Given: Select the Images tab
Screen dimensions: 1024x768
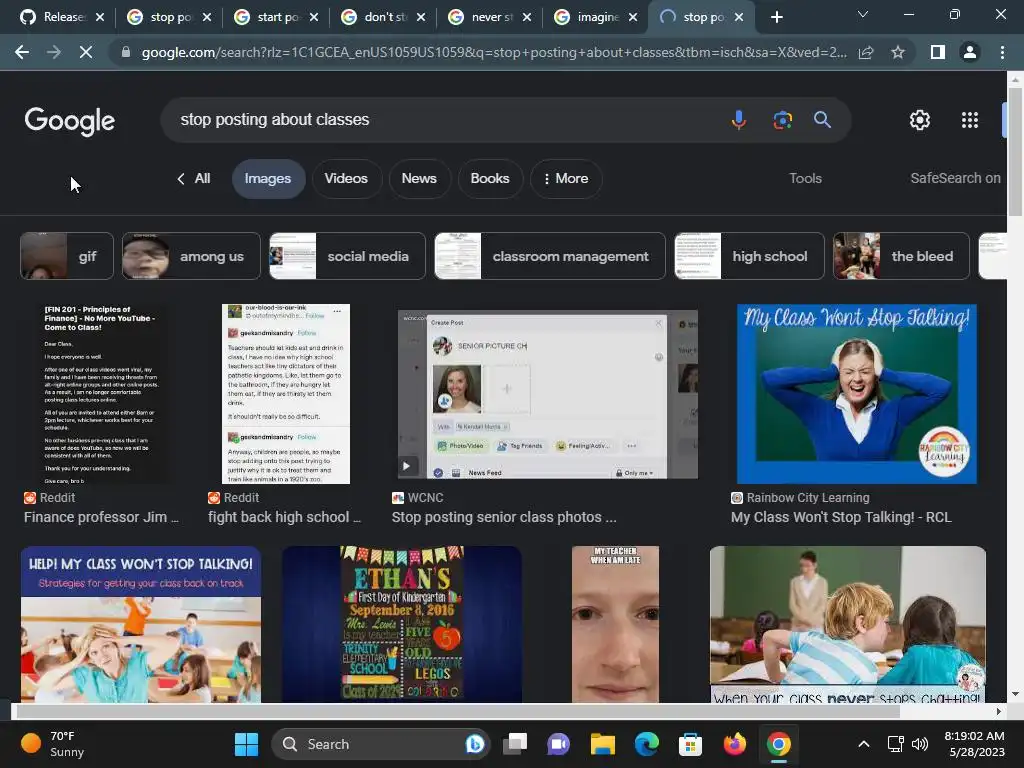Looking at the screenshot, I should 268,178.
